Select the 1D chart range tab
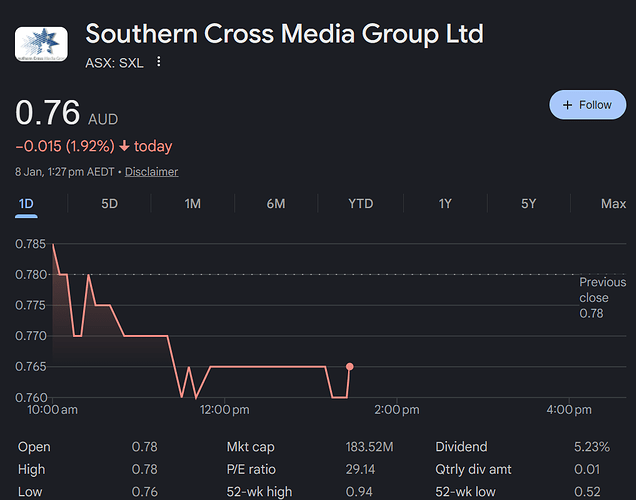The width and height of the screenshot is (636, 500). point(27,204)
